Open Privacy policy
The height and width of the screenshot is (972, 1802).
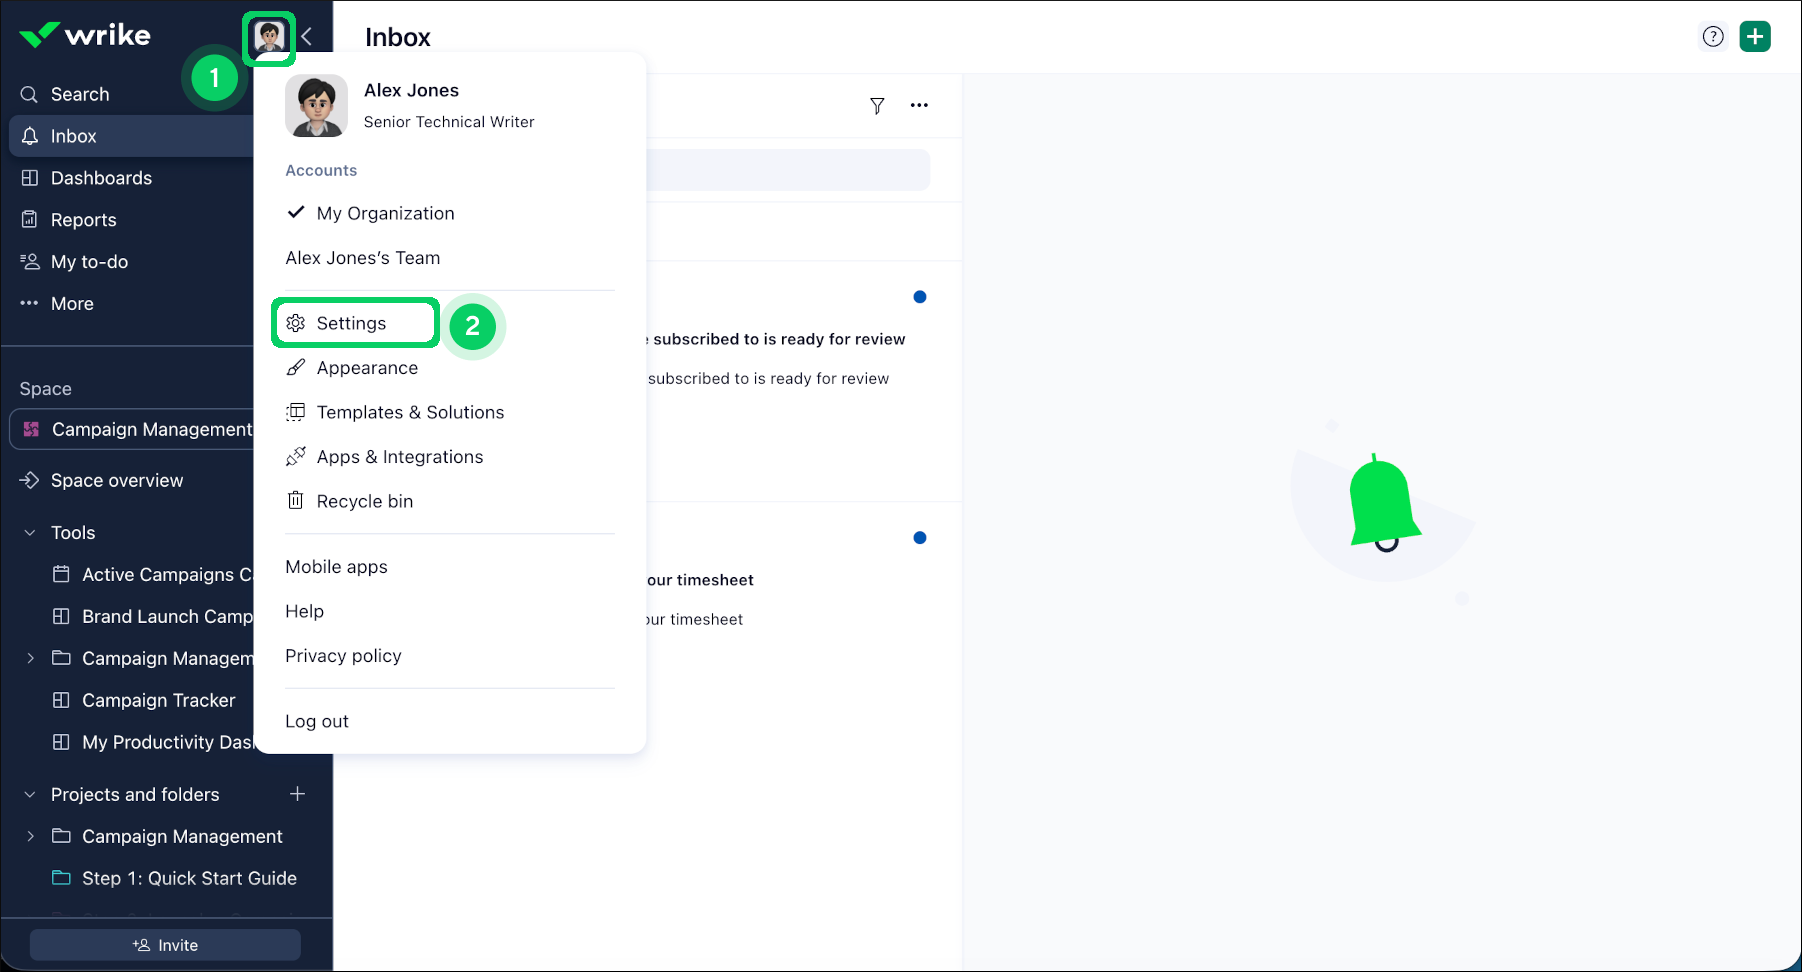(x=343, y=656)
